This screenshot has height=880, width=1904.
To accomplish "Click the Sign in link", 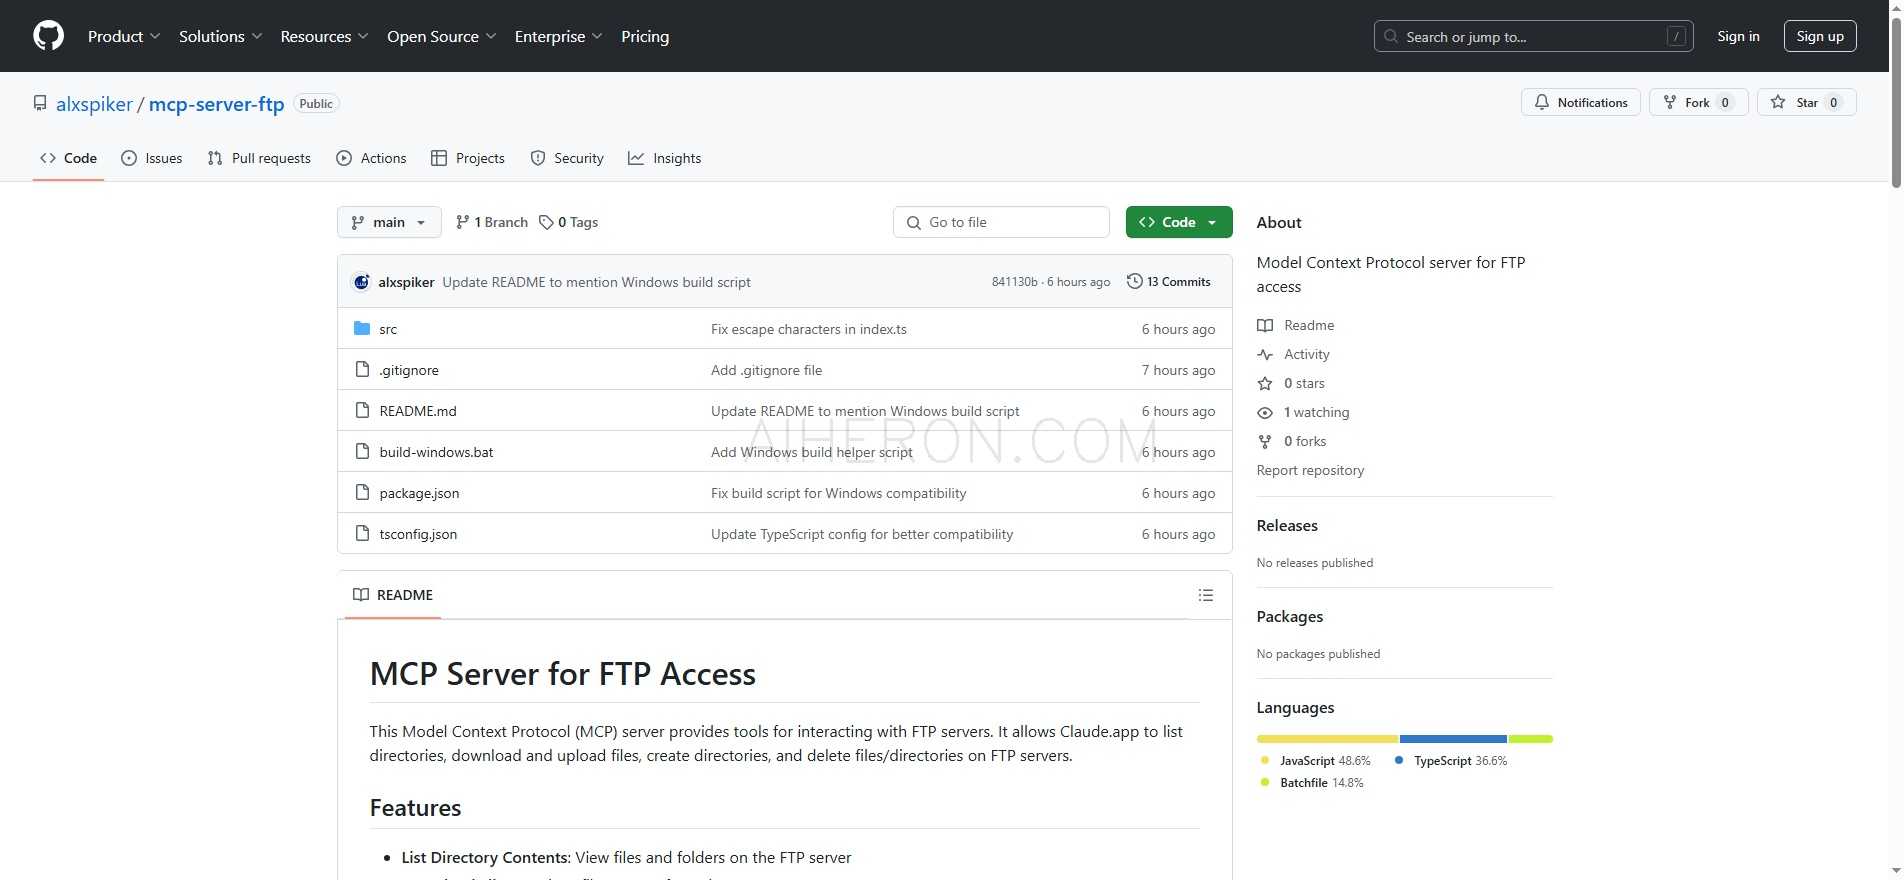I will (x=1738, y=36).
